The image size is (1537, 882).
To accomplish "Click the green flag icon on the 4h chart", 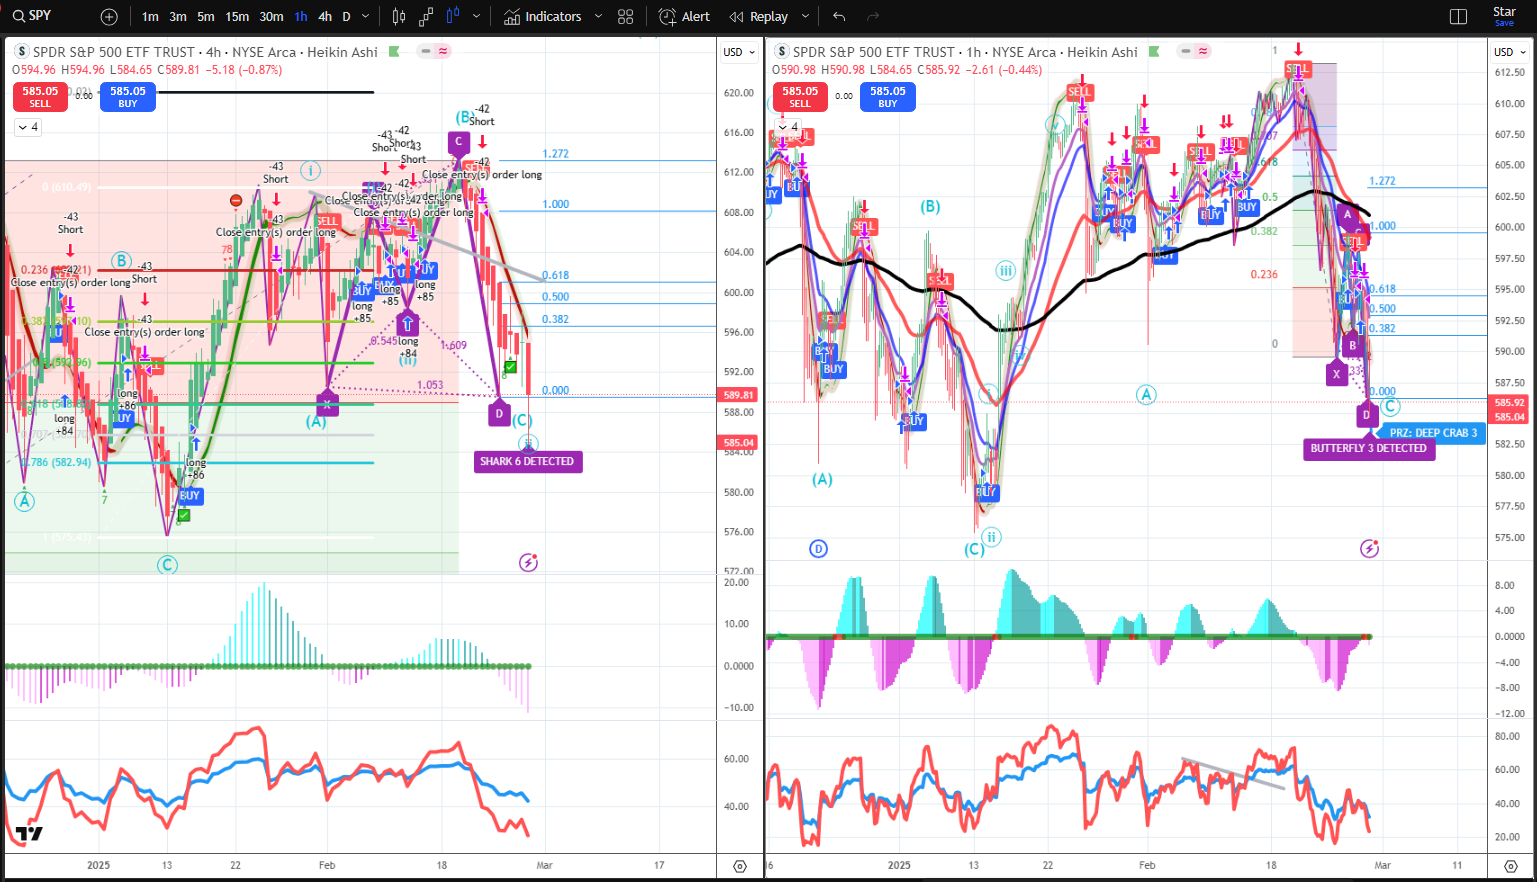I will pos(394,51).
